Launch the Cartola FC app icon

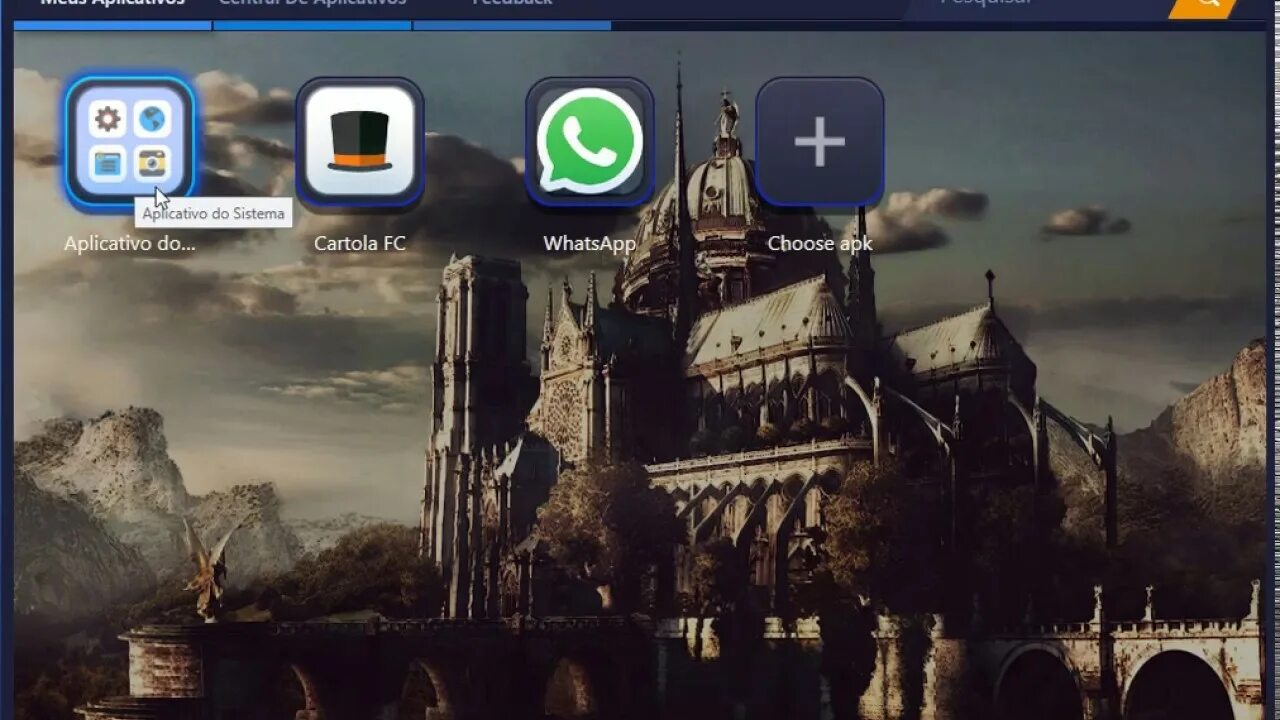coord(360,142)
